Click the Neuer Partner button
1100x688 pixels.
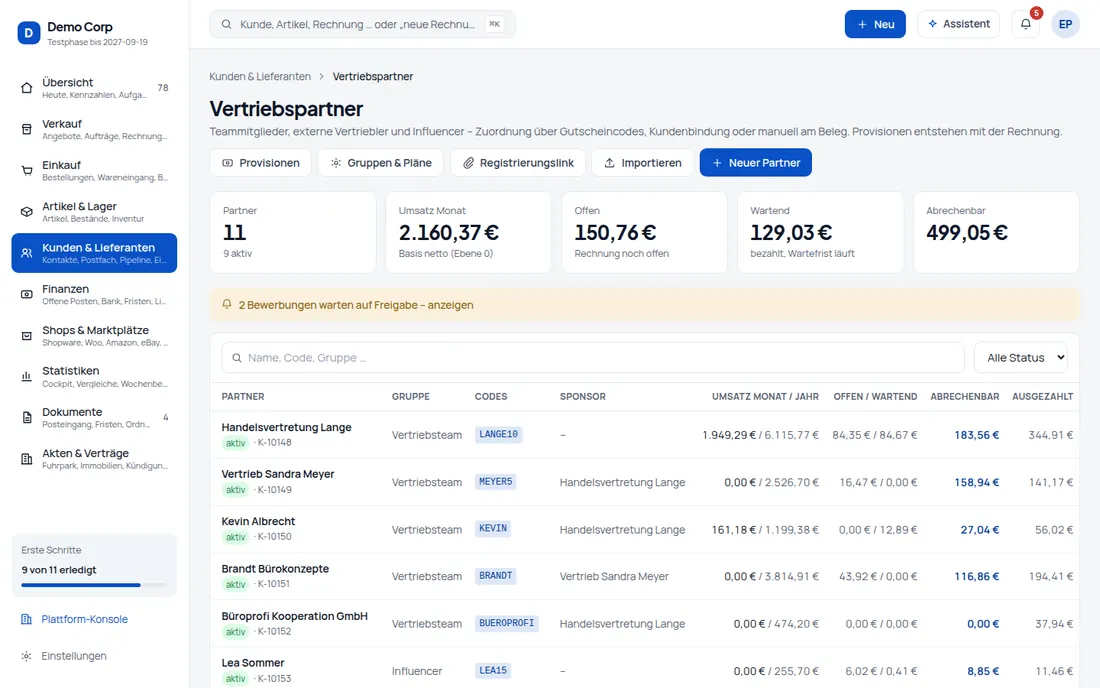(756, 163)
